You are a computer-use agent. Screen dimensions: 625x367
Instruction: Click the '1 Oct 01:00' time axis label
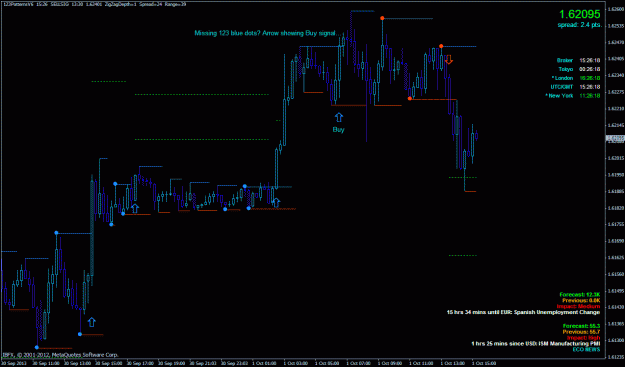[265, 363]
